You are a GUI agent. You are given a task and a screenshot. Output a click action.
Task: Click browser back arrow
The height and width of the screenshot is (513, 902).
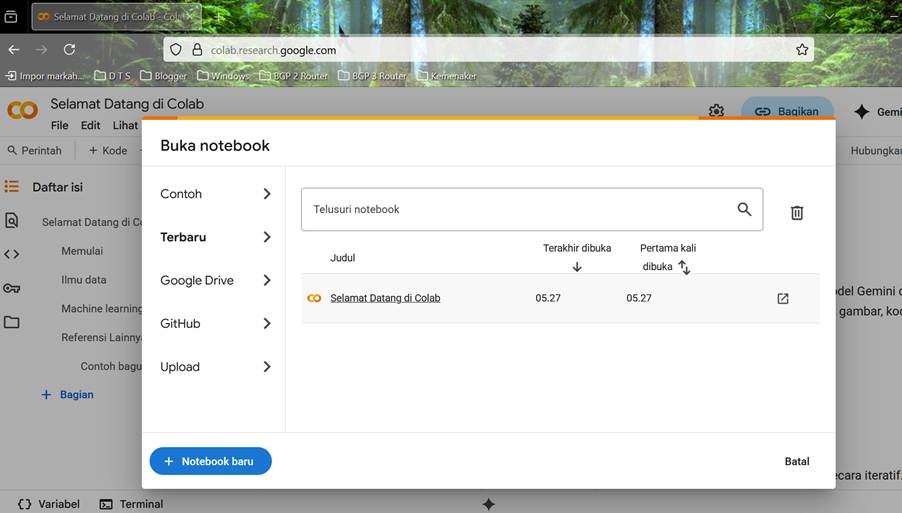point(14,49)
